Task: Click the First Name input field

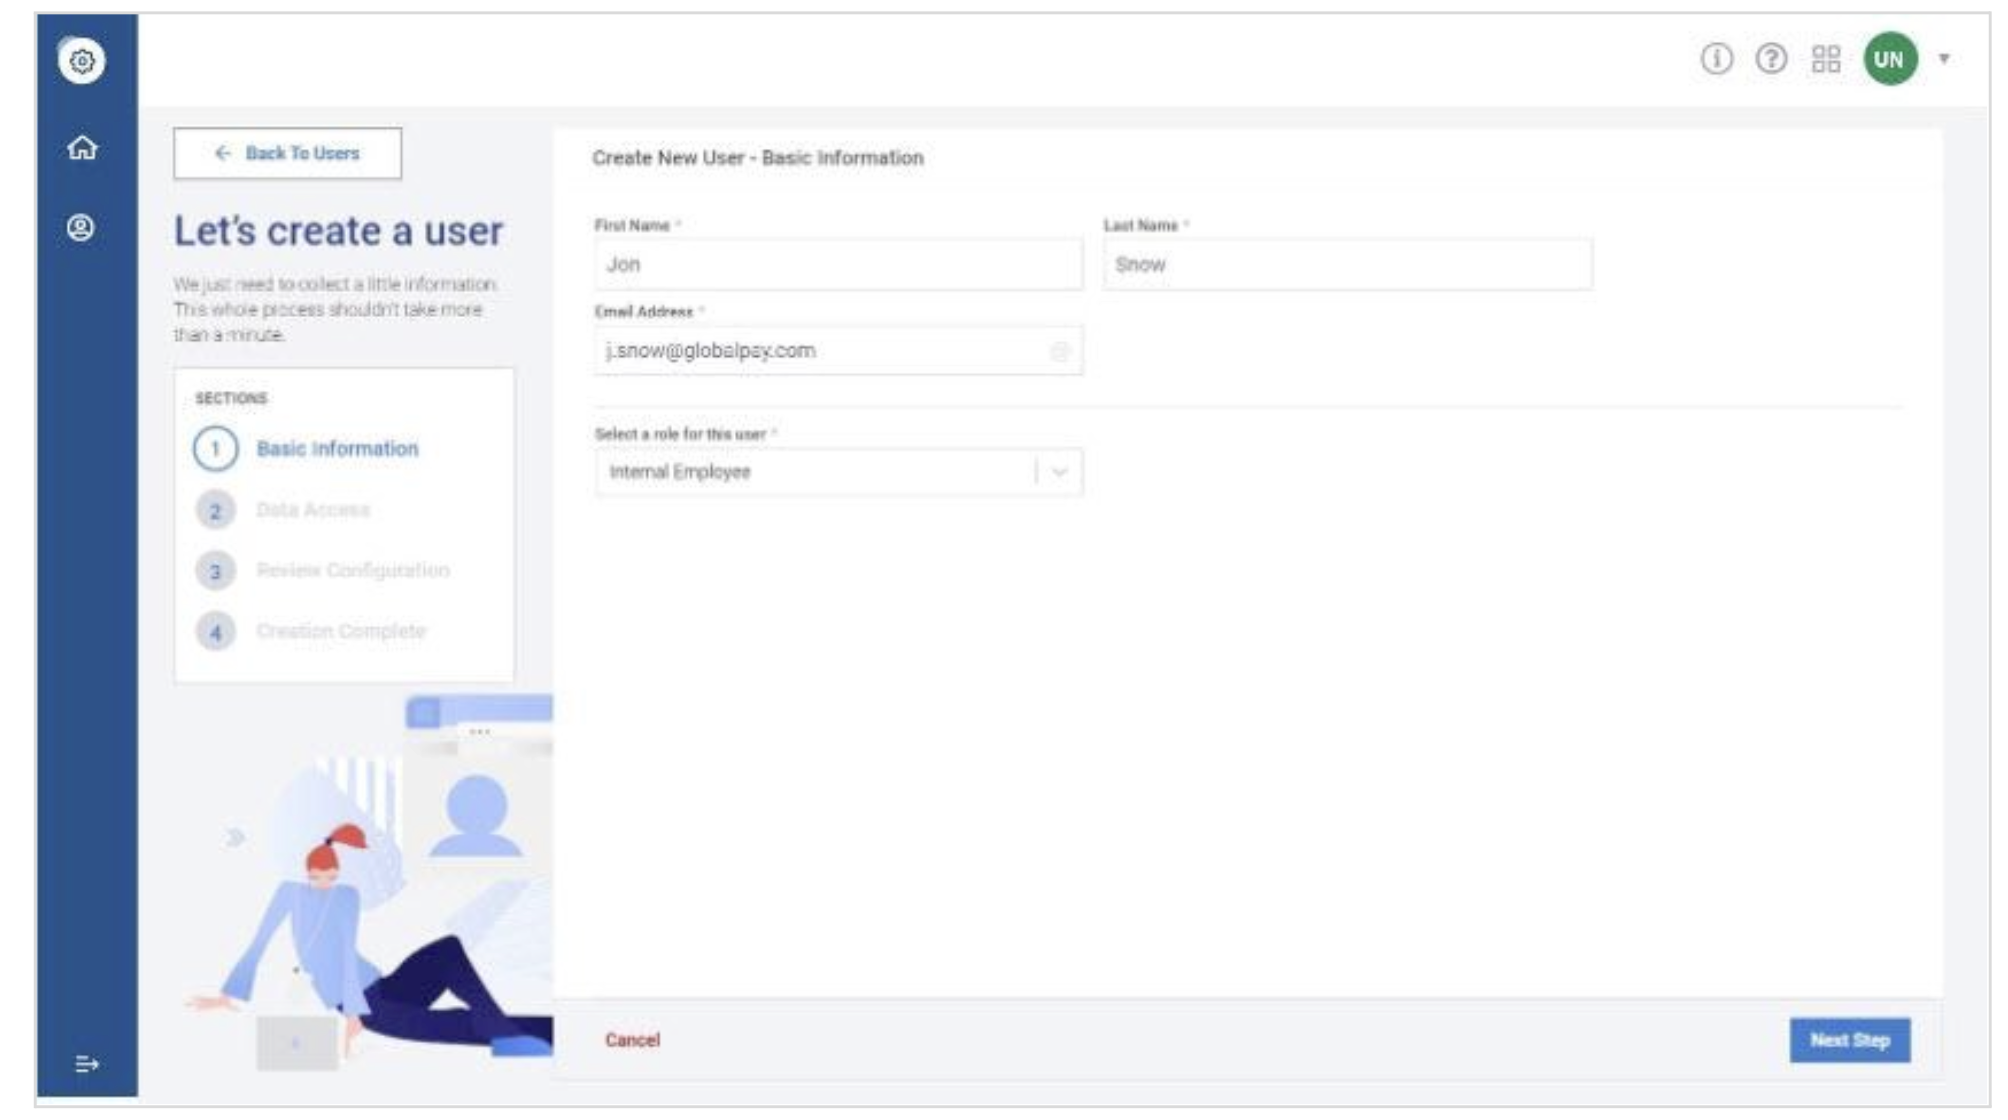Action: click(838, 265)
